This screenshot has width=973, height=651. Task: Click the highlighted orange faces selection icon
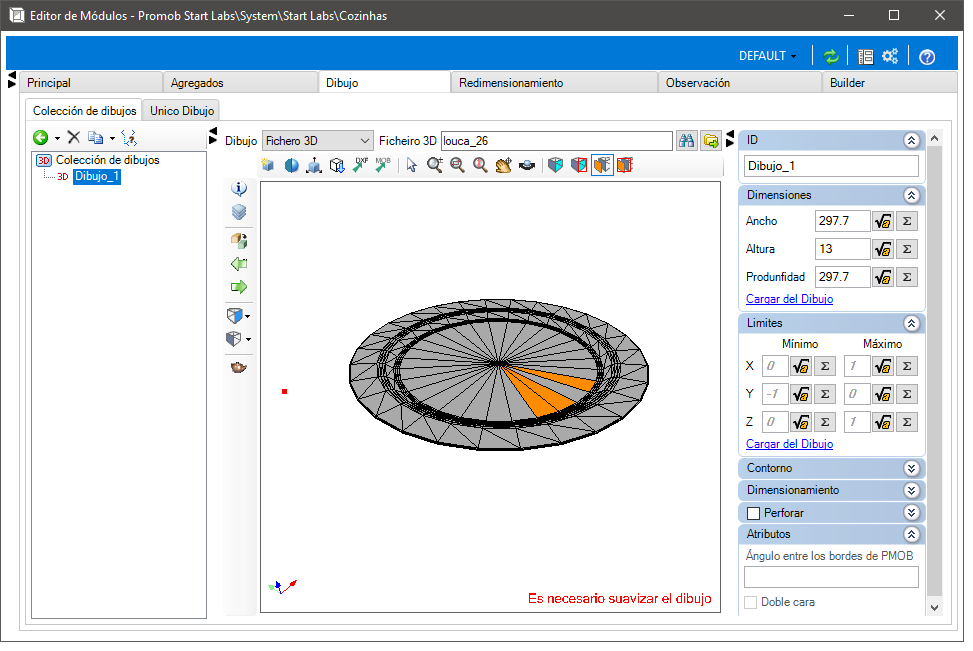pos(602,165)
